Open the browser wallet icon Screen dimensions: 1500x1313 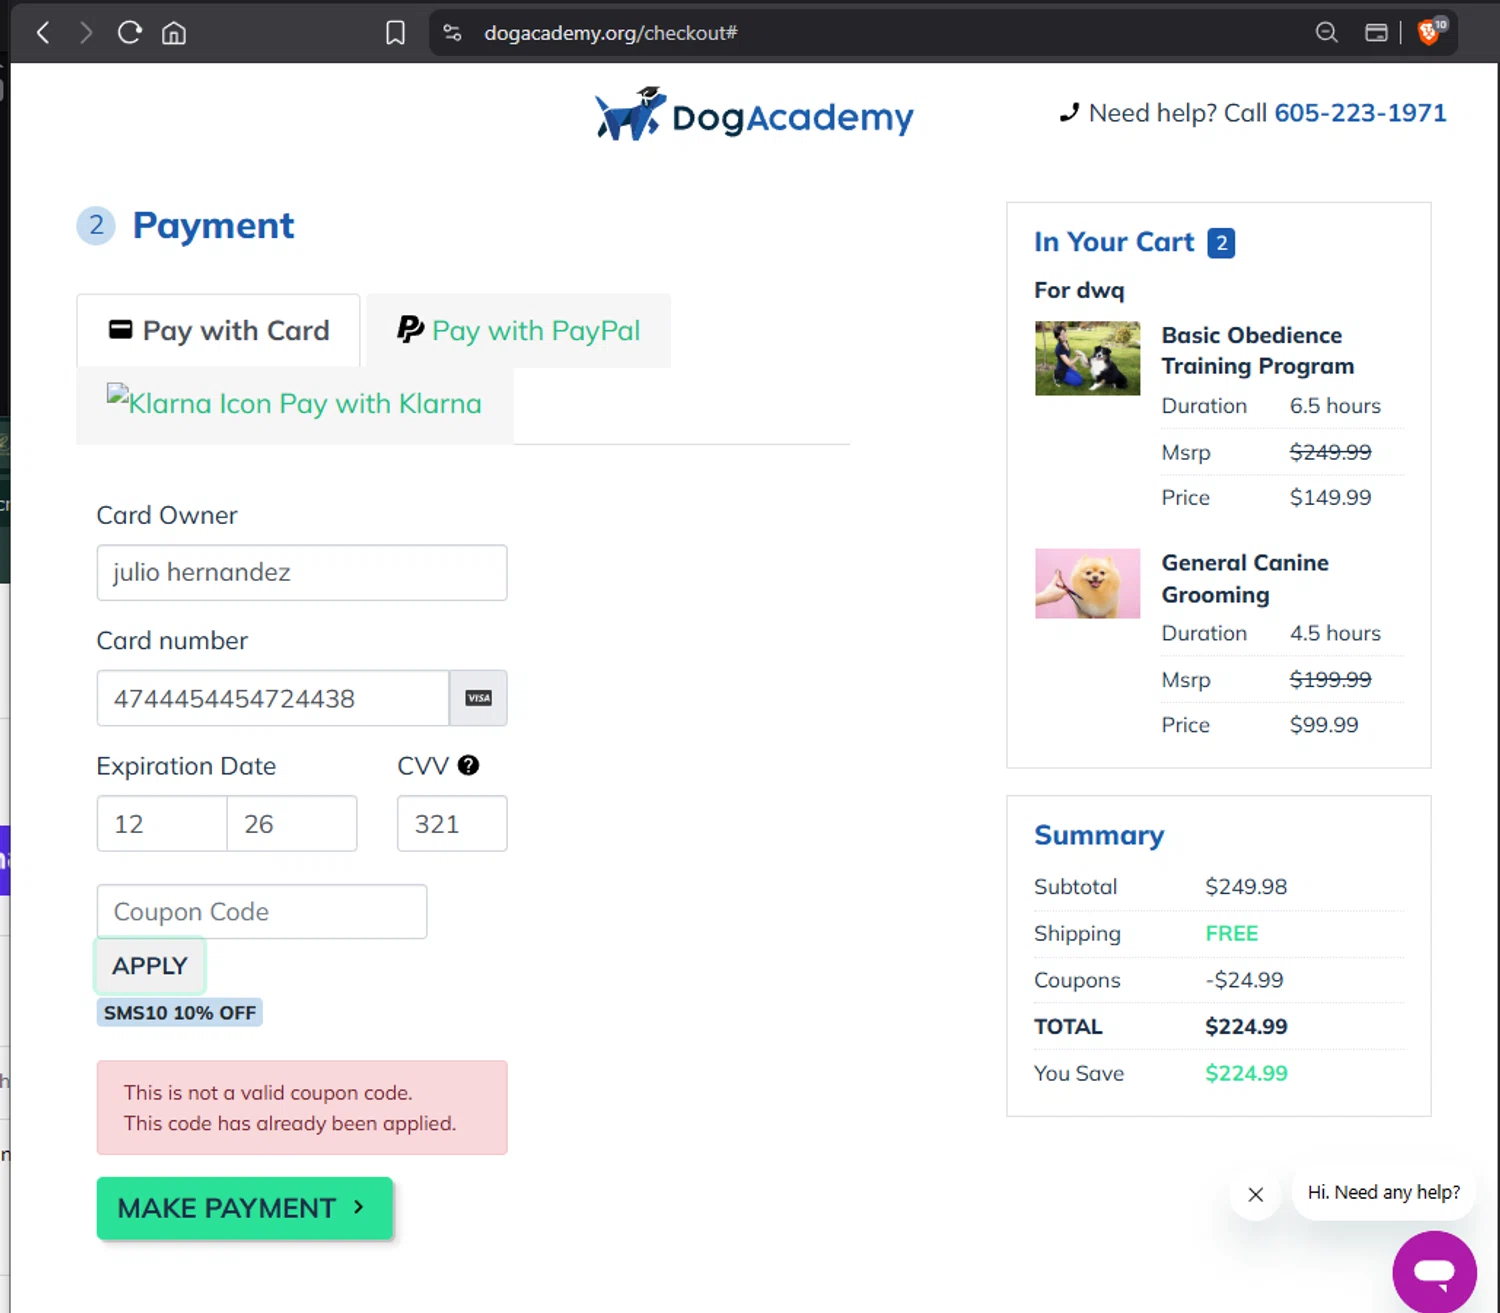click(x=1376, y=33)
